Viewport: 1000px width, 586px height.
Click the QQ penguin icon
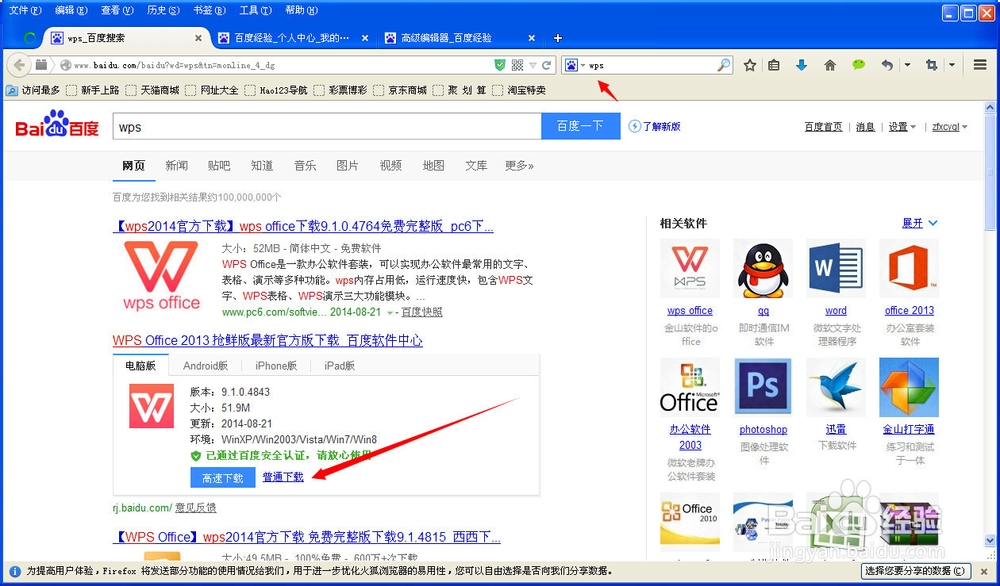(763, 268)
